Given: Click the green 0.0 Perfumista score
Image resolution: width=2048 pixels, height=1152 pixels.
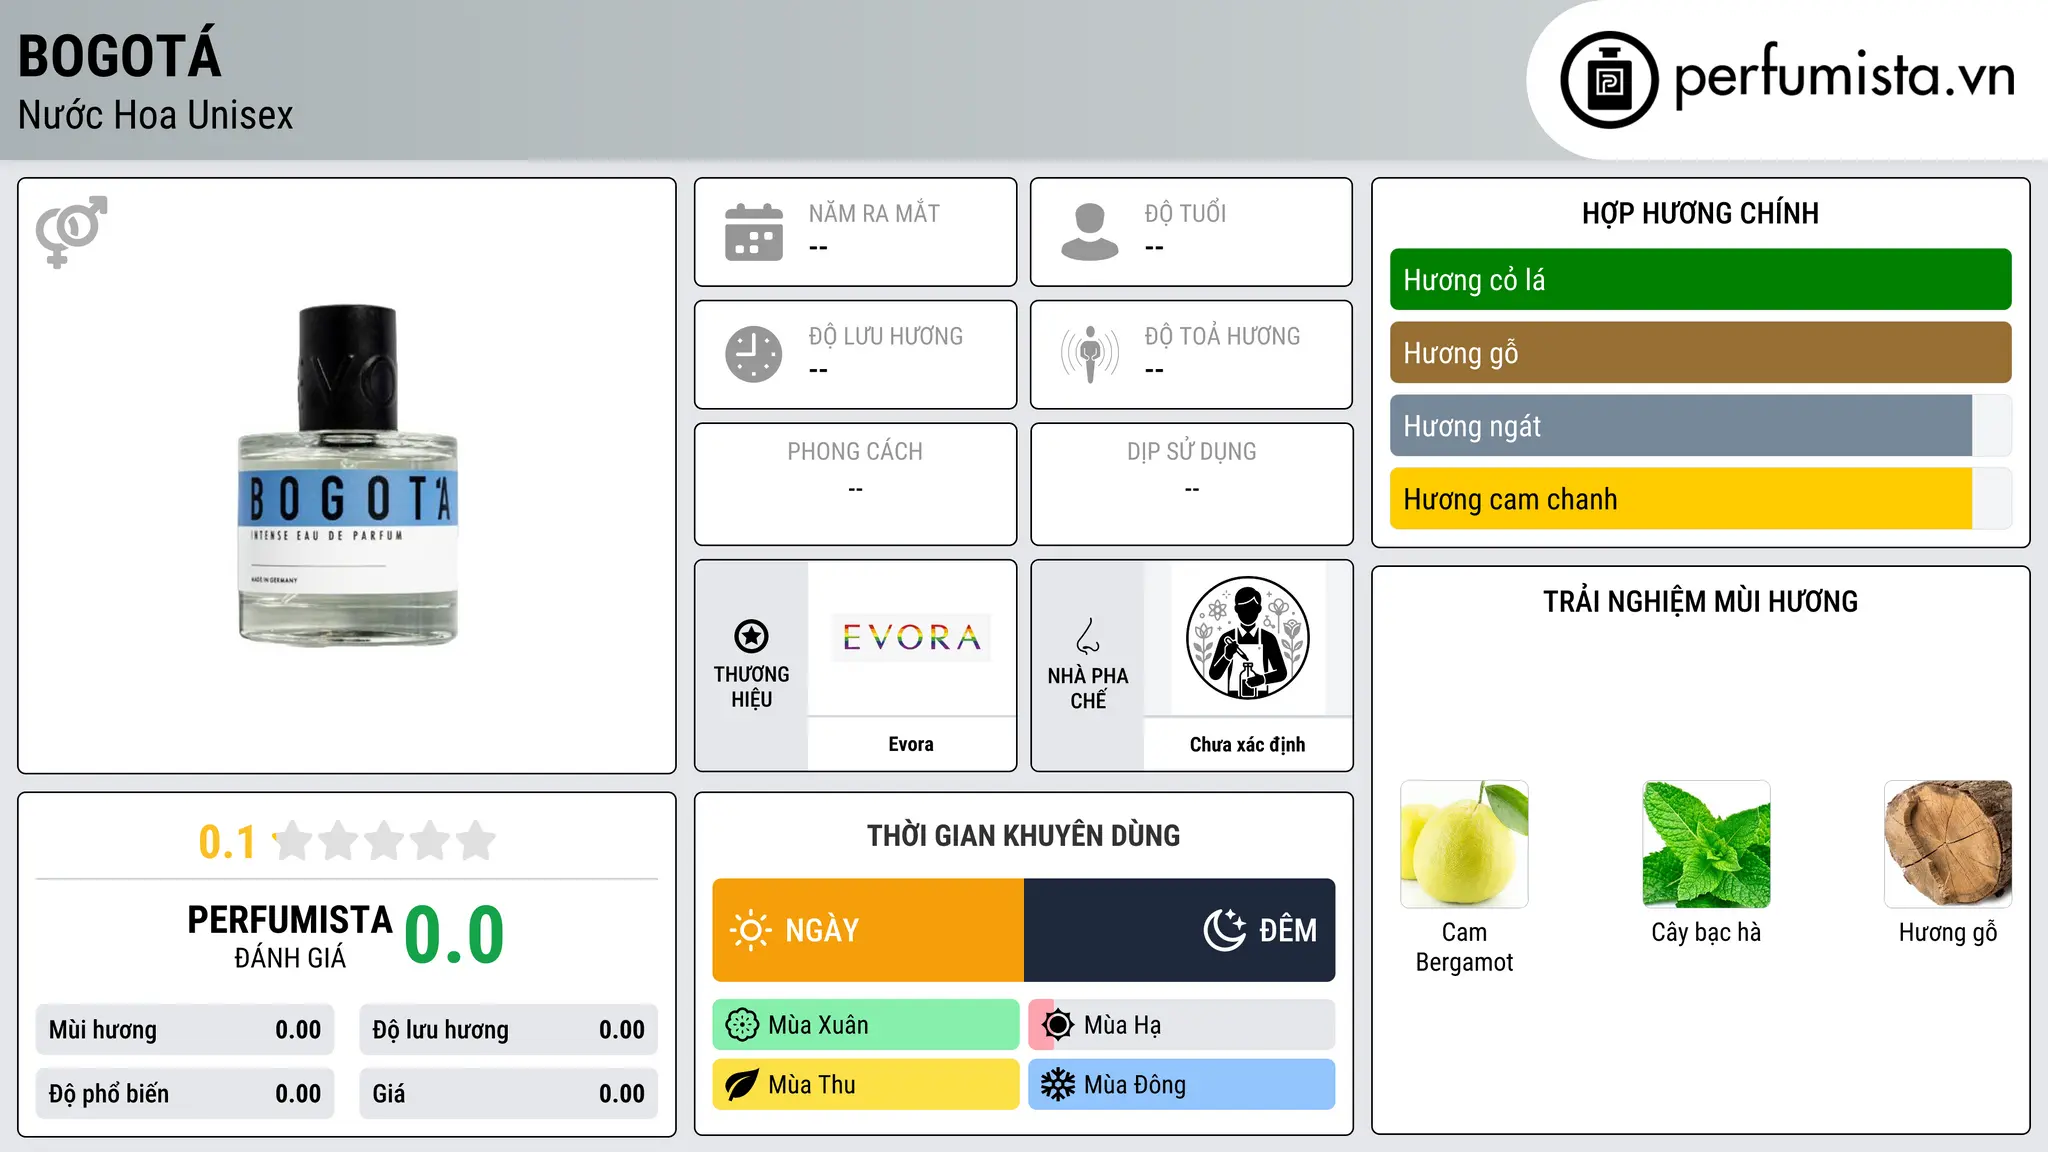Looking at the screenshot, I should coord(455,935).
